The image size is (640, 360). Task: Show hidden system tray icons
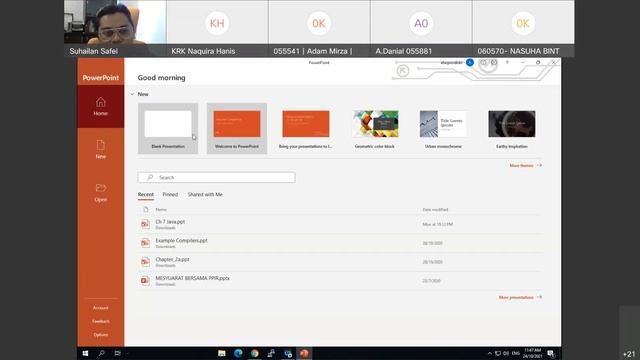pyautogui.click(x=490, y=353)
